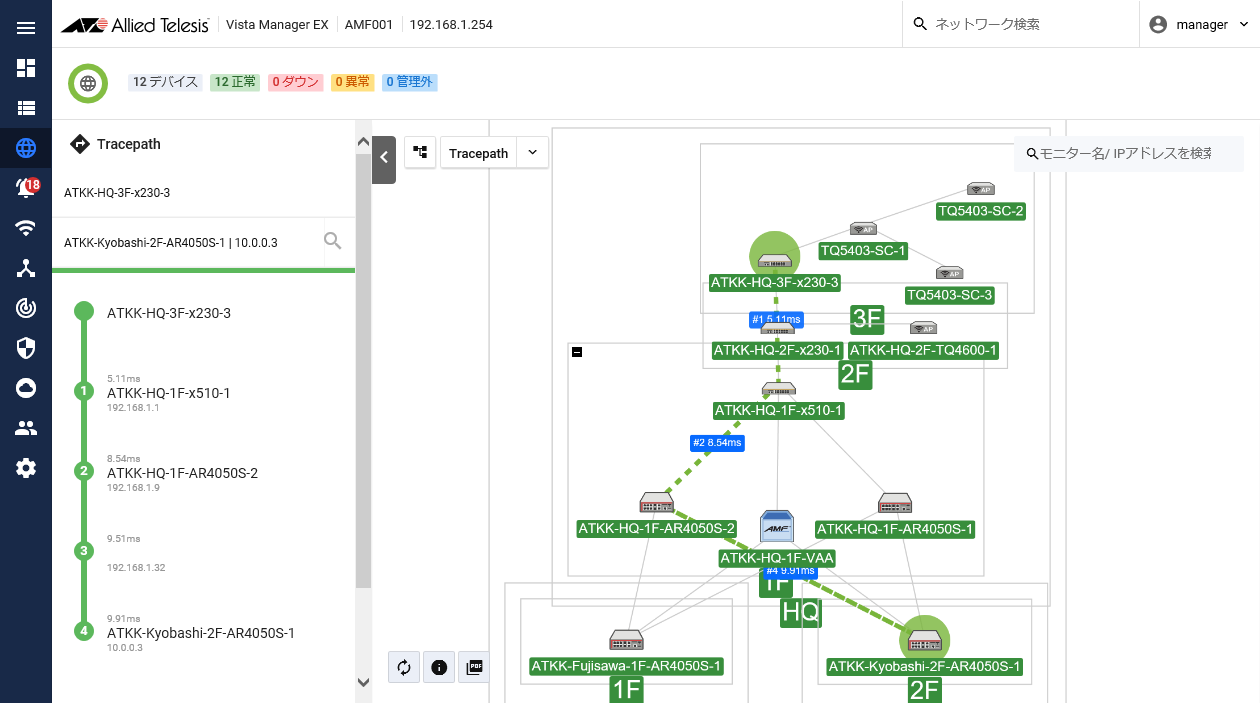Select the 0 異常 status badge
The height and width of the screenshot is (703, 1260).
(x=353, y=82)
